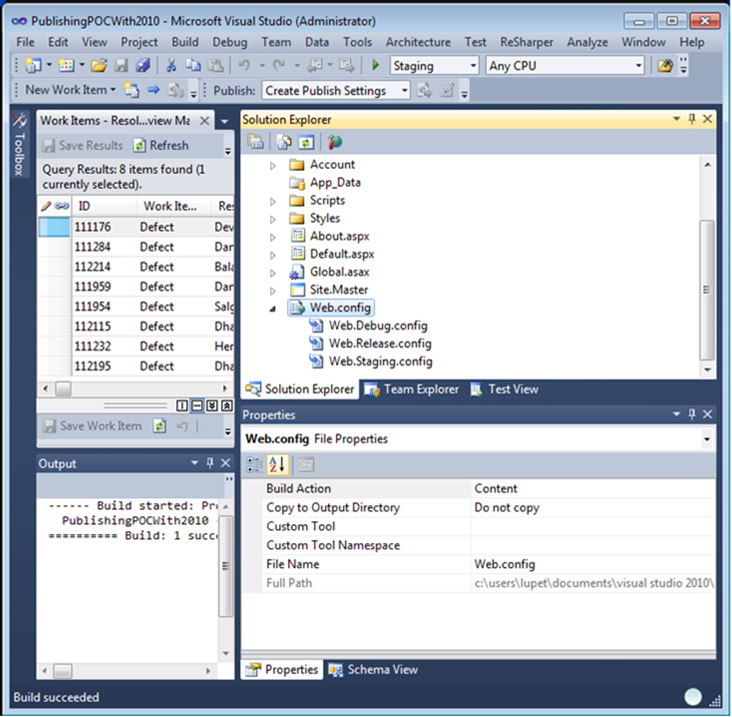Click the collapse-up arrows button in Work Items
Screen dimensions: 732x717
(x=227, y=406)
